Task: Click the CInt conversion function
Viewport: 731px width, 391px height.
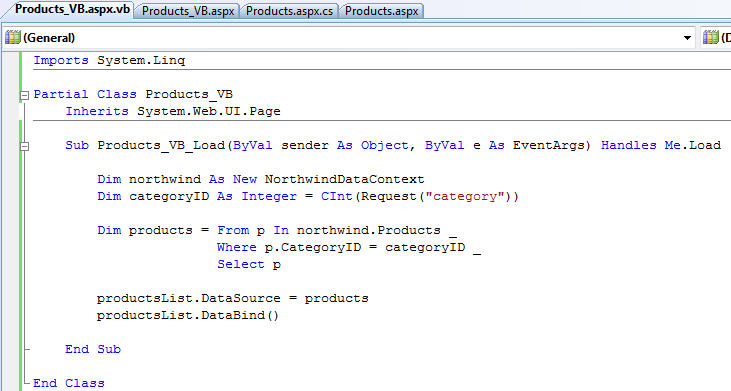Action: pyautogui.click(x=337, y=196)
